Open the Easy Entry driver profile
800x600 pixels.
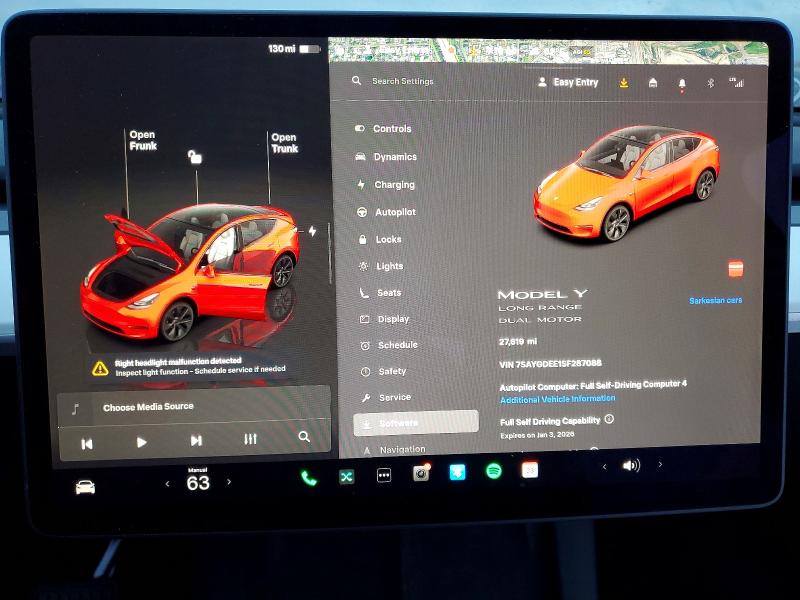(568, 82)
